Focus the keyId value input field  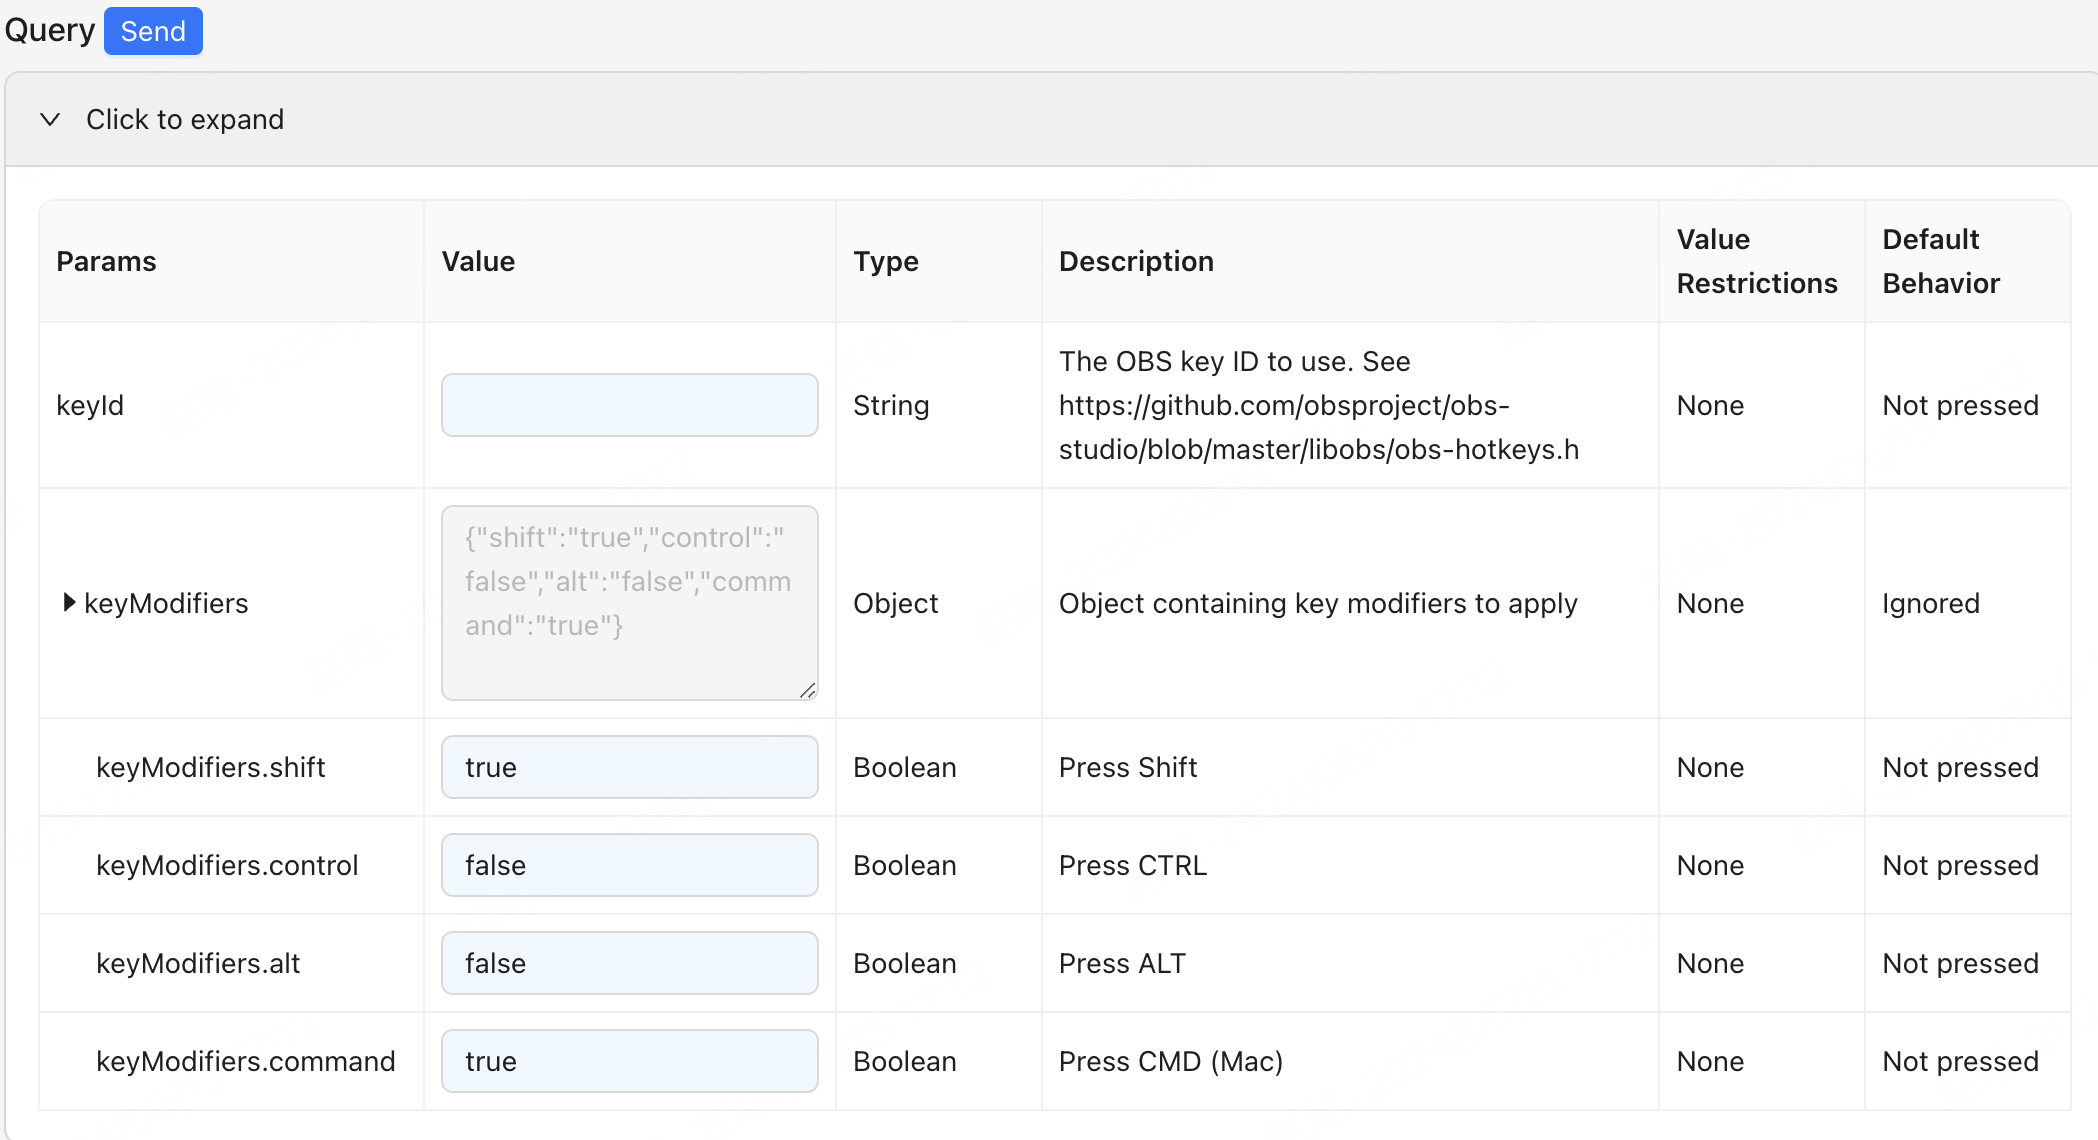(x=629, y=405)
